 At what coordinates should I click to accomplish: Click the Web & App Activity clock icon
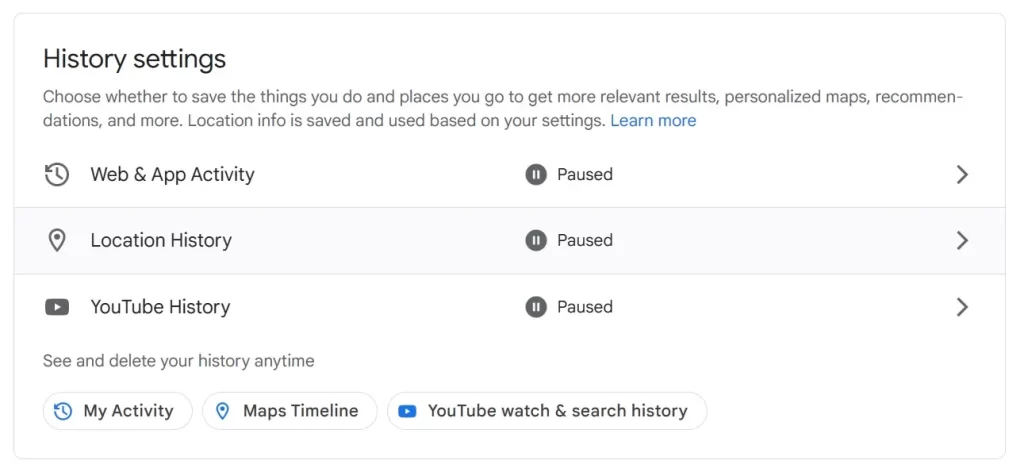(57, 175)
